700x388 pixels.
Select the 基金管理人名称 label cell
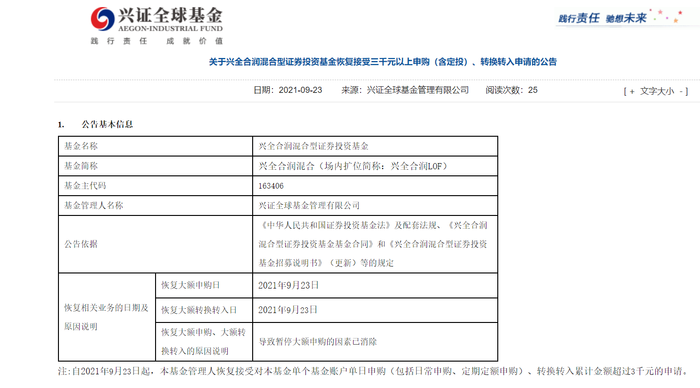(155, 205)
